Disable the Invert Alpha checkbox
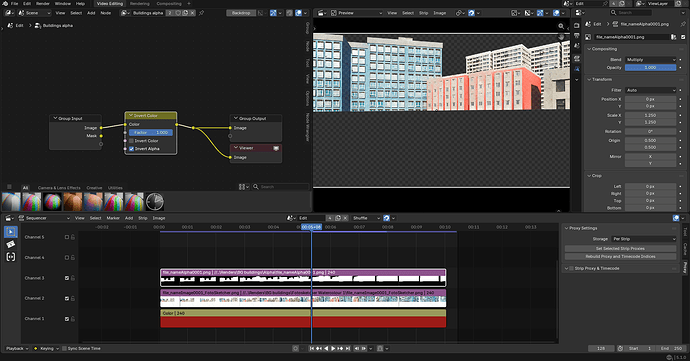The width and height of the screenshot is (690, 361). (131, 149)
